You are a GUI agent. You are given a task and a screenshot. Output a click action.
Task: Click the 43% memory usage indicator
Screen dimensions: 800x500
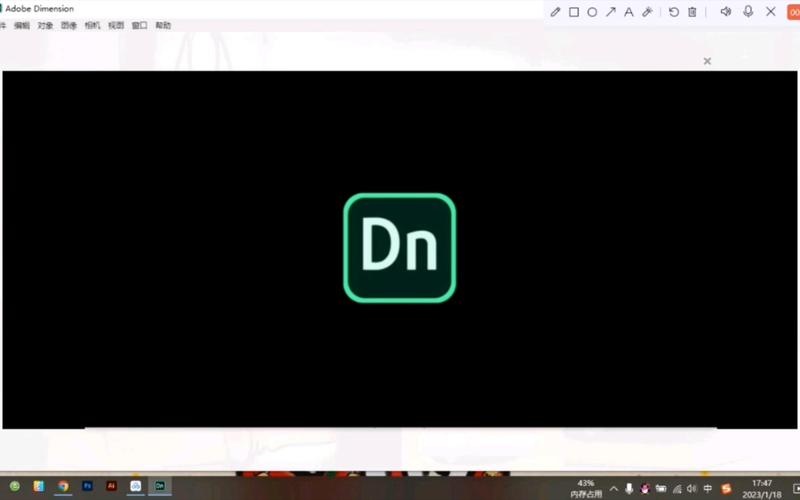[x=586, y=489]
